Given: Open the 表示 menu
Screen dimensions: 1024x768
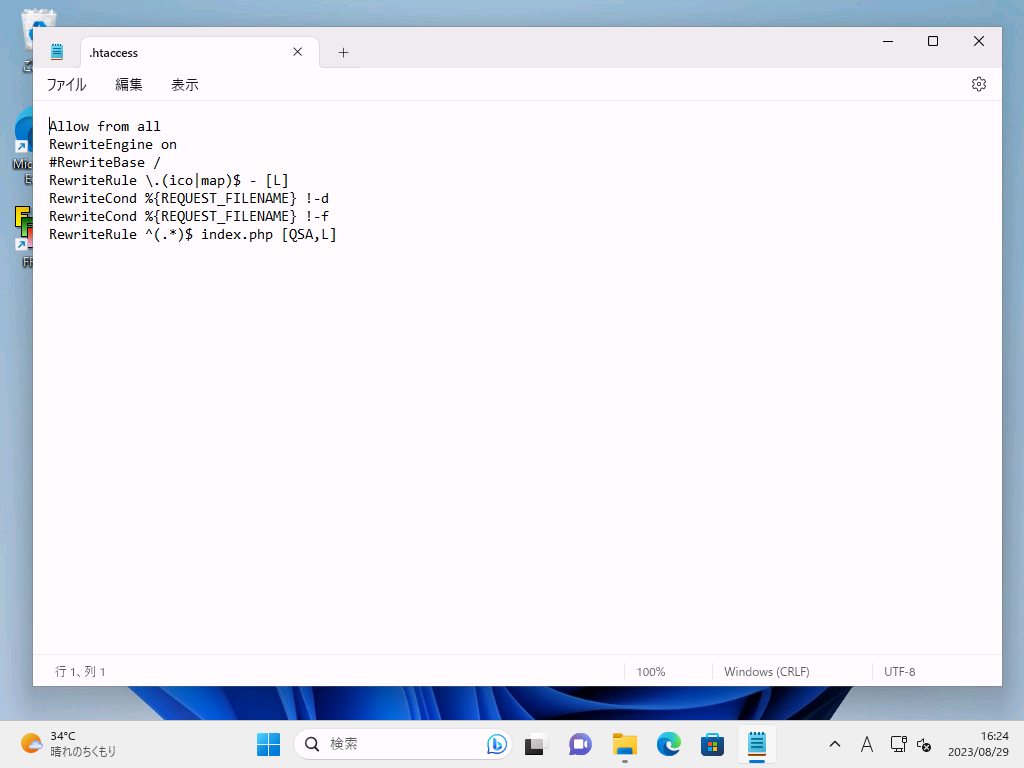Looking at the screenshot, I should click(x=185, y=85).
